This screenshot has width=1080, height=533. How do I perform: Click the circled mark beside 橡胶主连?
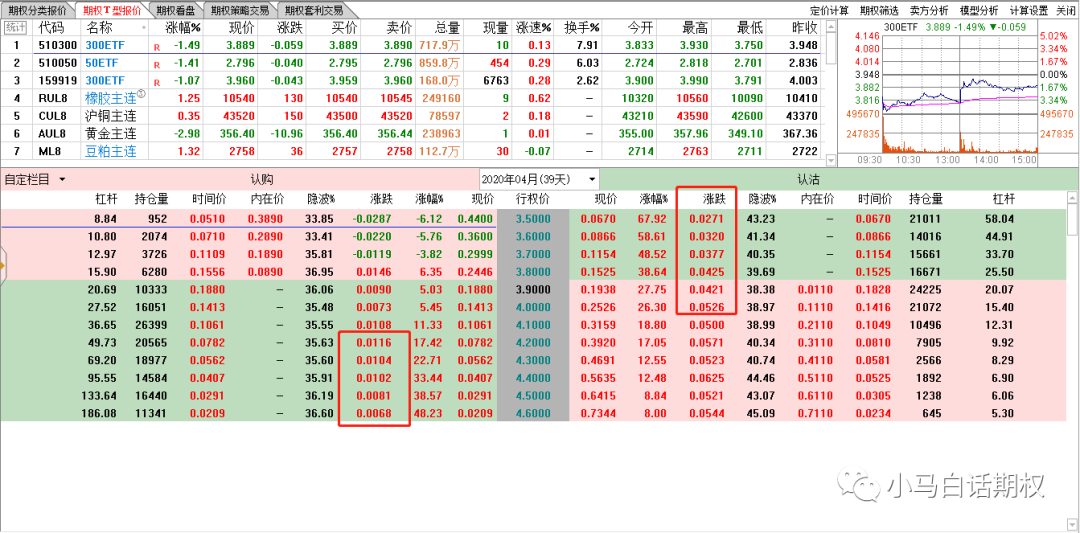click(141, 94)
